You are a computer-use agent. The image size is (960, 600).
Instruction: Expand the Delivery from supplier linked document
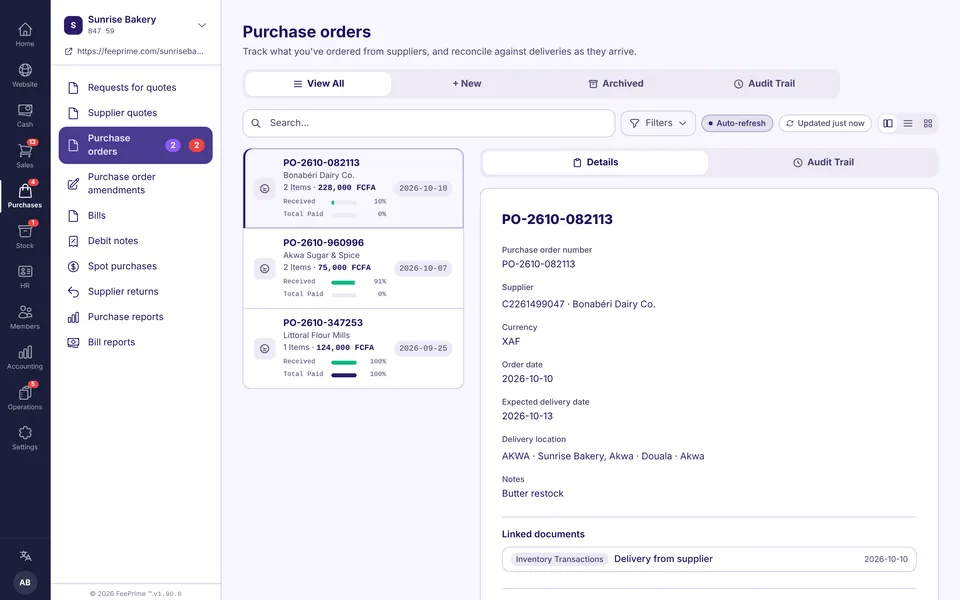tap(709, 559)
